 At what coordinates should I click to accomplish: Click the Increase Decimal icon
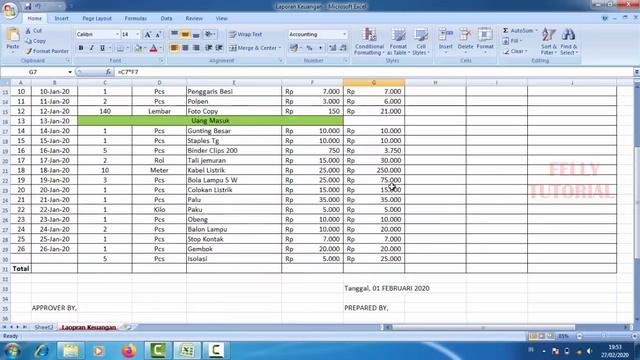(x=333, y=48)
